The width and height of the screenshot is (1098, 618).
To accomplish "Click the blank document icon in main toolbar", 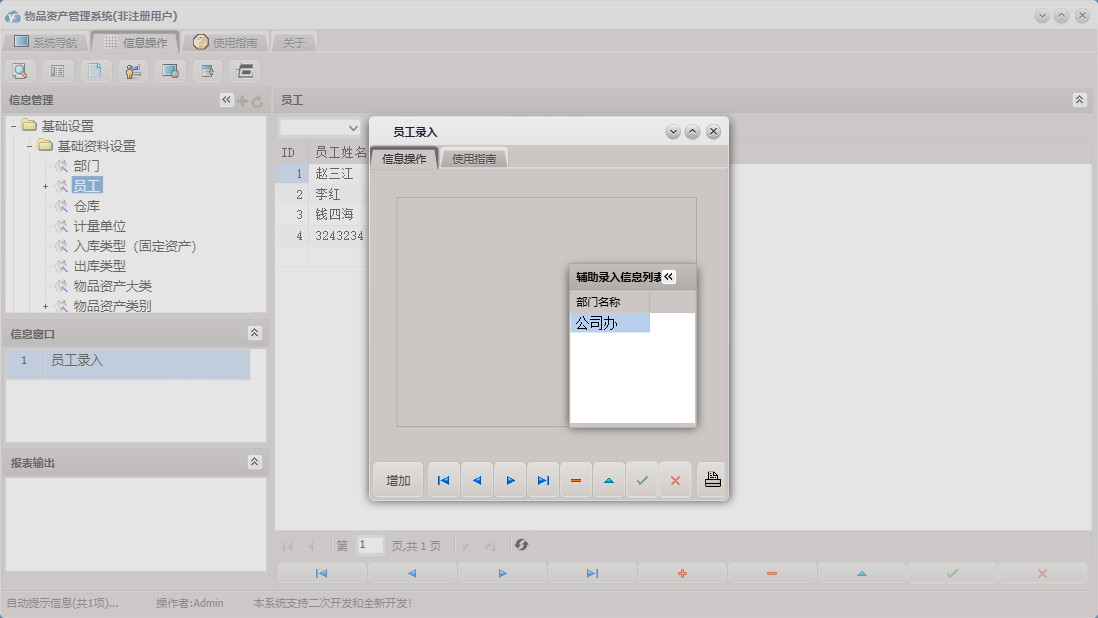I will tap(95, 71).
